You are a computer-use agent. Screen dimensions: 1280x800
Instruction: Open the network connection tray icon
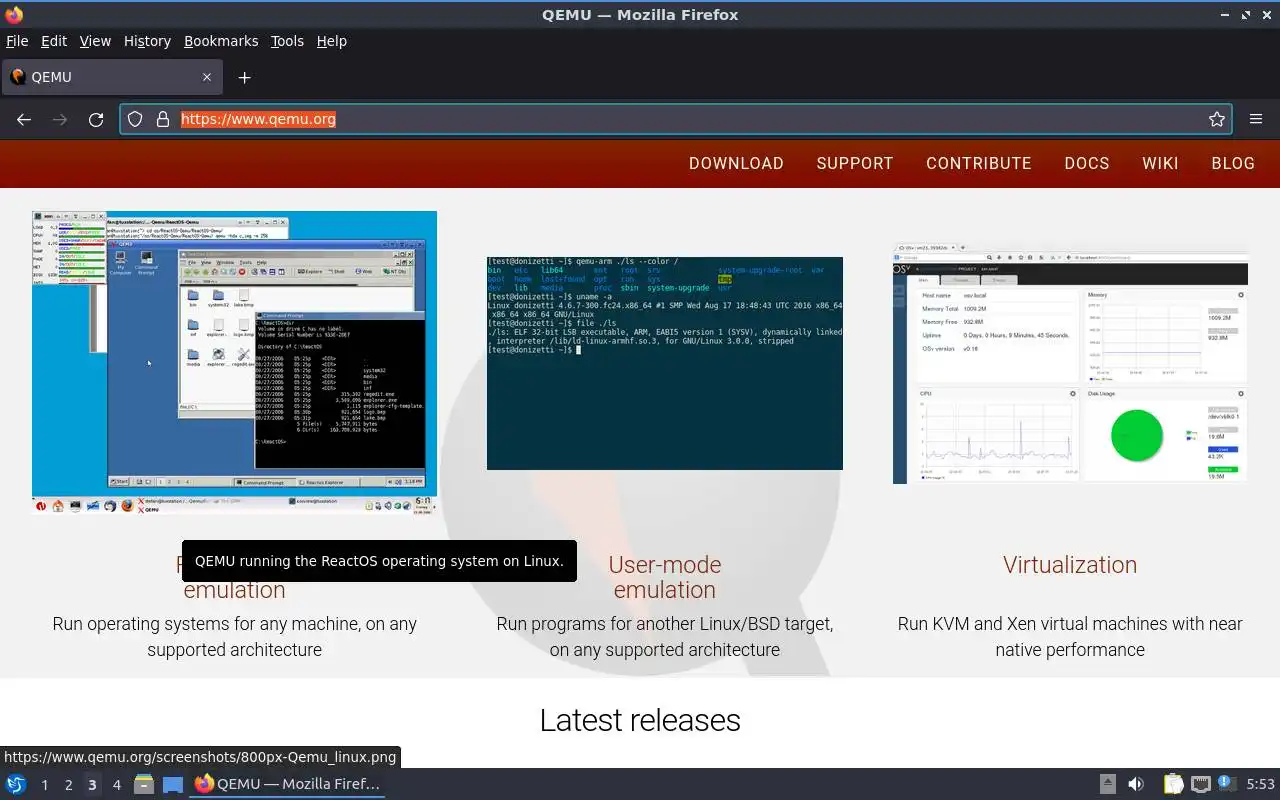click(x=1201, y=784)
